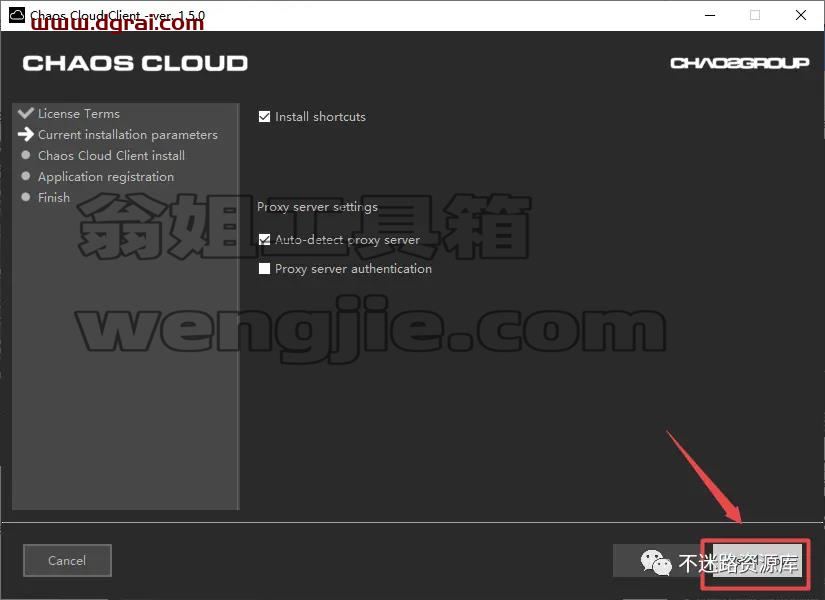Click the CHAOS CLOUD header logo
The image size is (825, 600).
[x=135, y=63]
